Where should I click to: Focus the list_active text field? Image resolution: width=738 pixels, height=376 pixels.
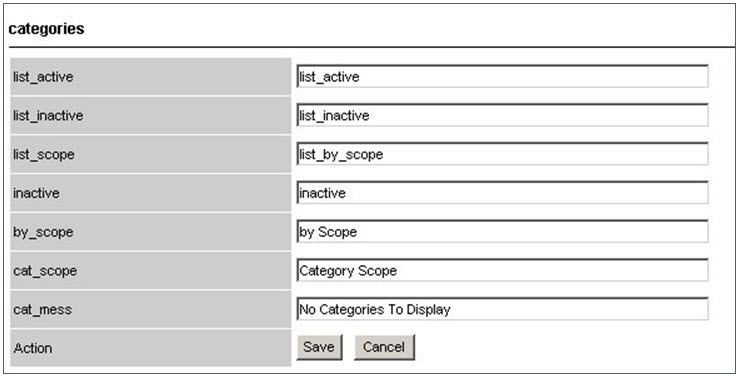[x=502, y=77]
